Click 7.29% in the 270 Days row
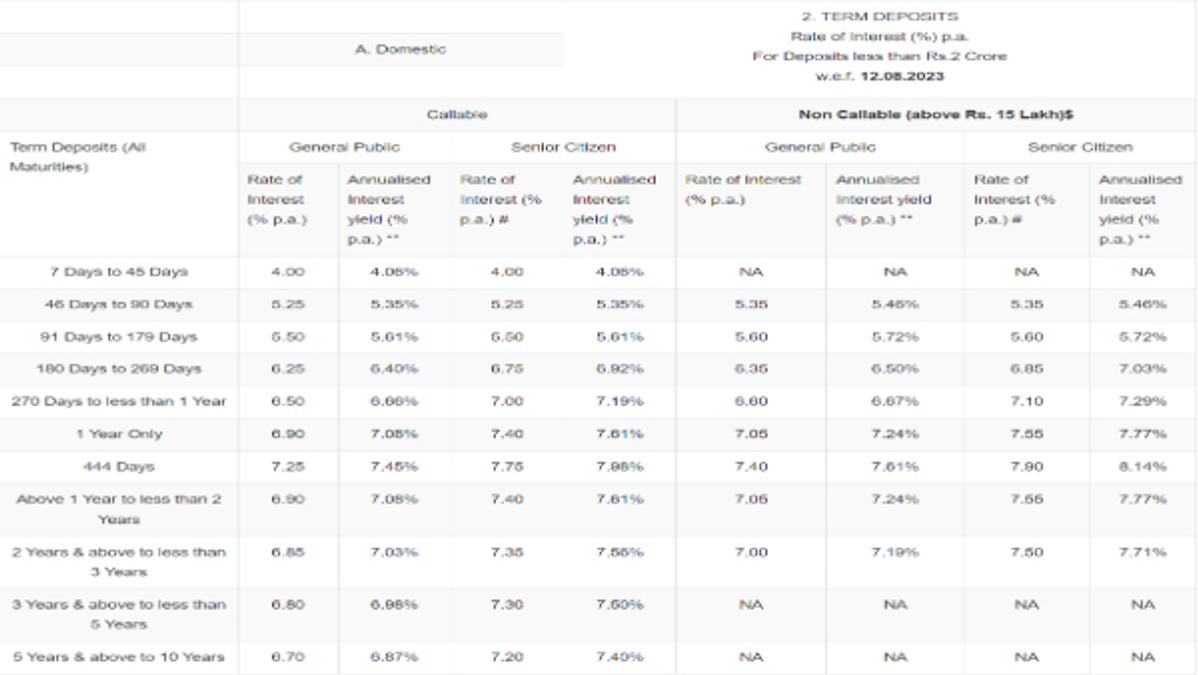1198x675 pixels. pos(1143,401)
